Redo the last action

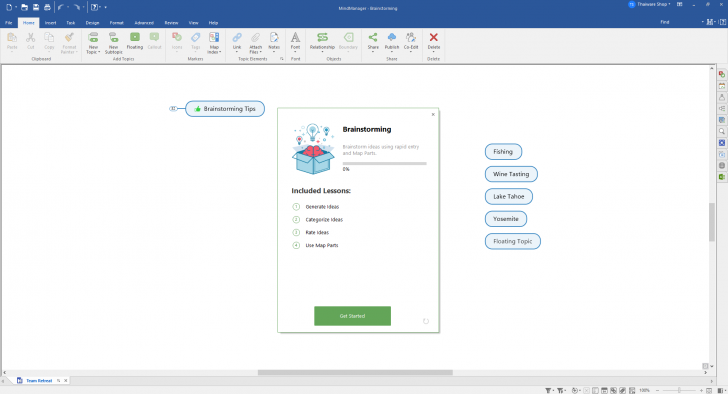point(77,7)
